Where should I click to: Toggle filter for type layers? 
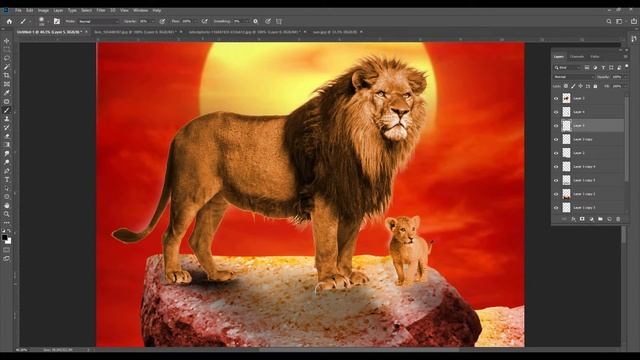coord(603,67)
